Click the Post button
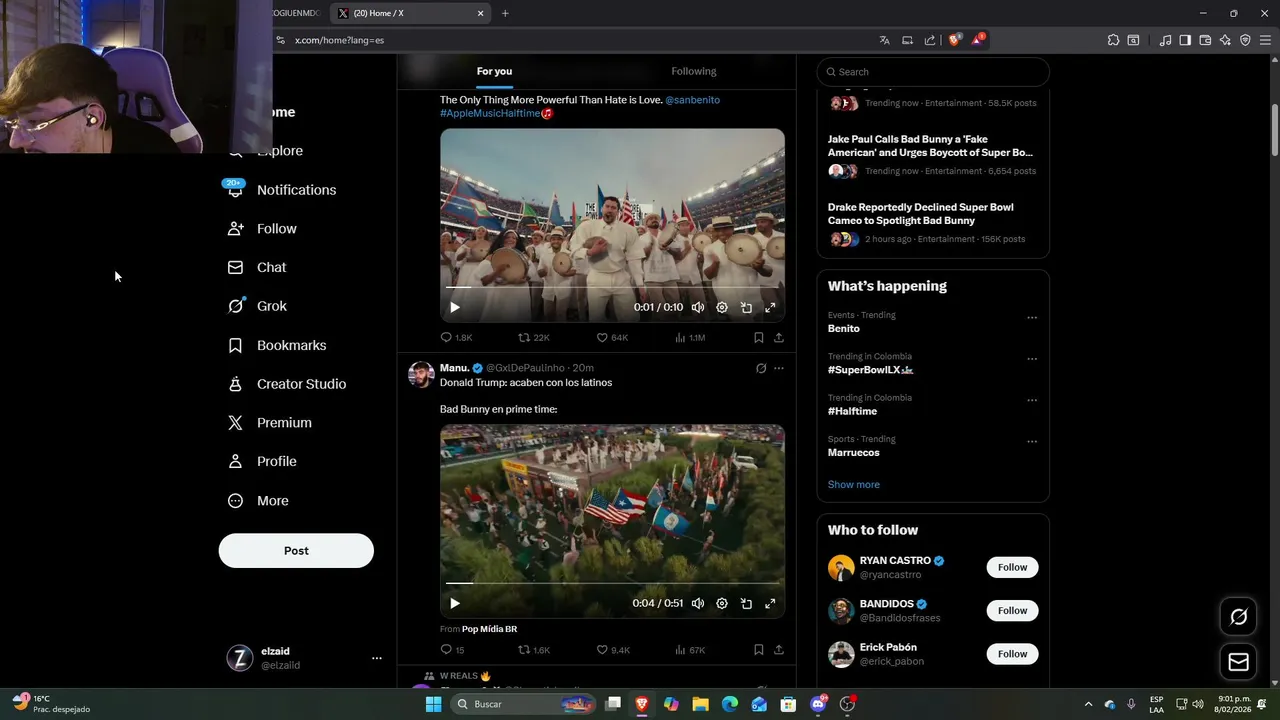Image resolution: width=1280 pixels, height=720 pixels. (296, 551)
